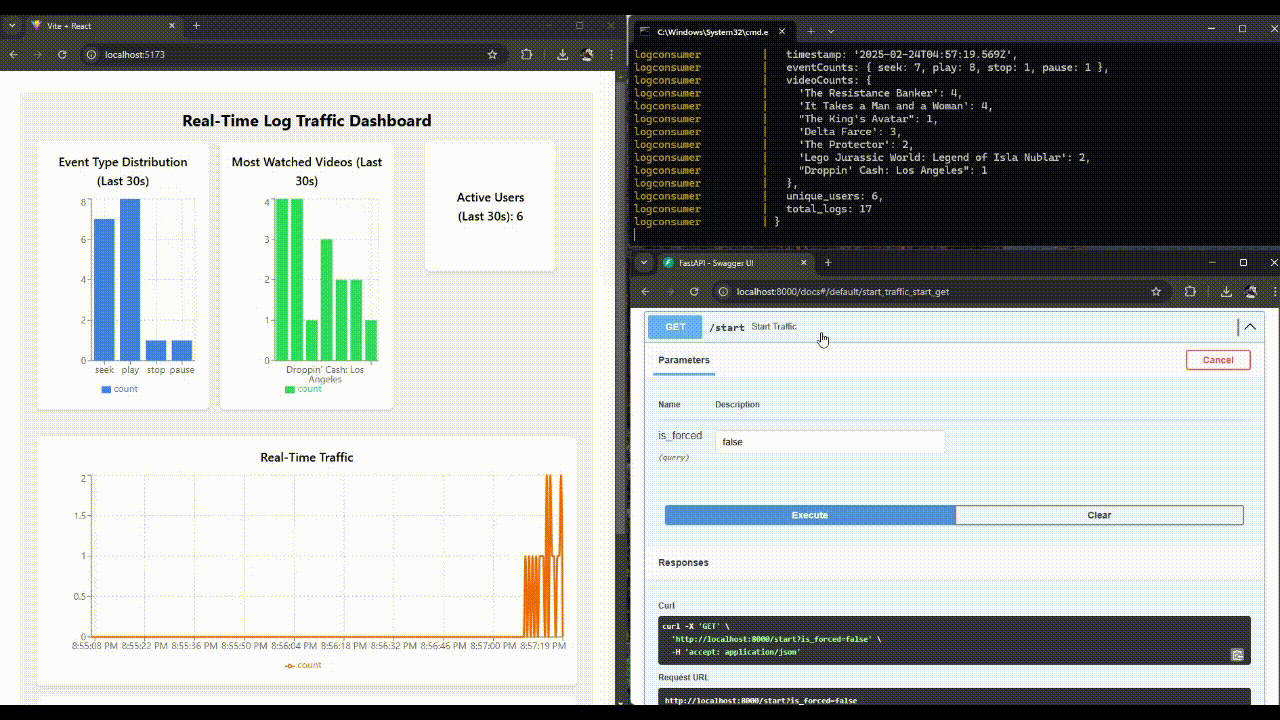Select the Parameters tab in Swagger
Screen dimensions: 1280x720
click(682, 360)
